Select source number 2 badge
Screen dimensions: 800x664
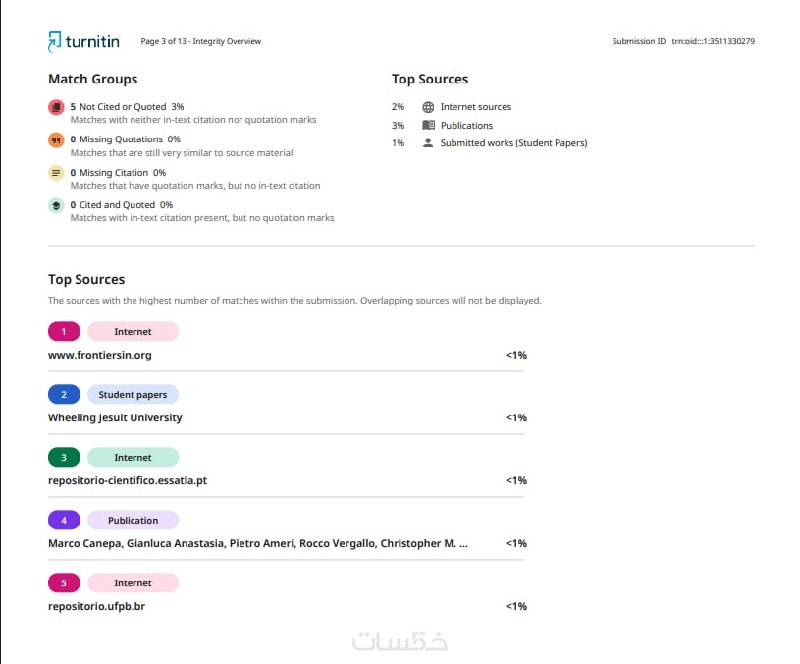pos(64,395)
